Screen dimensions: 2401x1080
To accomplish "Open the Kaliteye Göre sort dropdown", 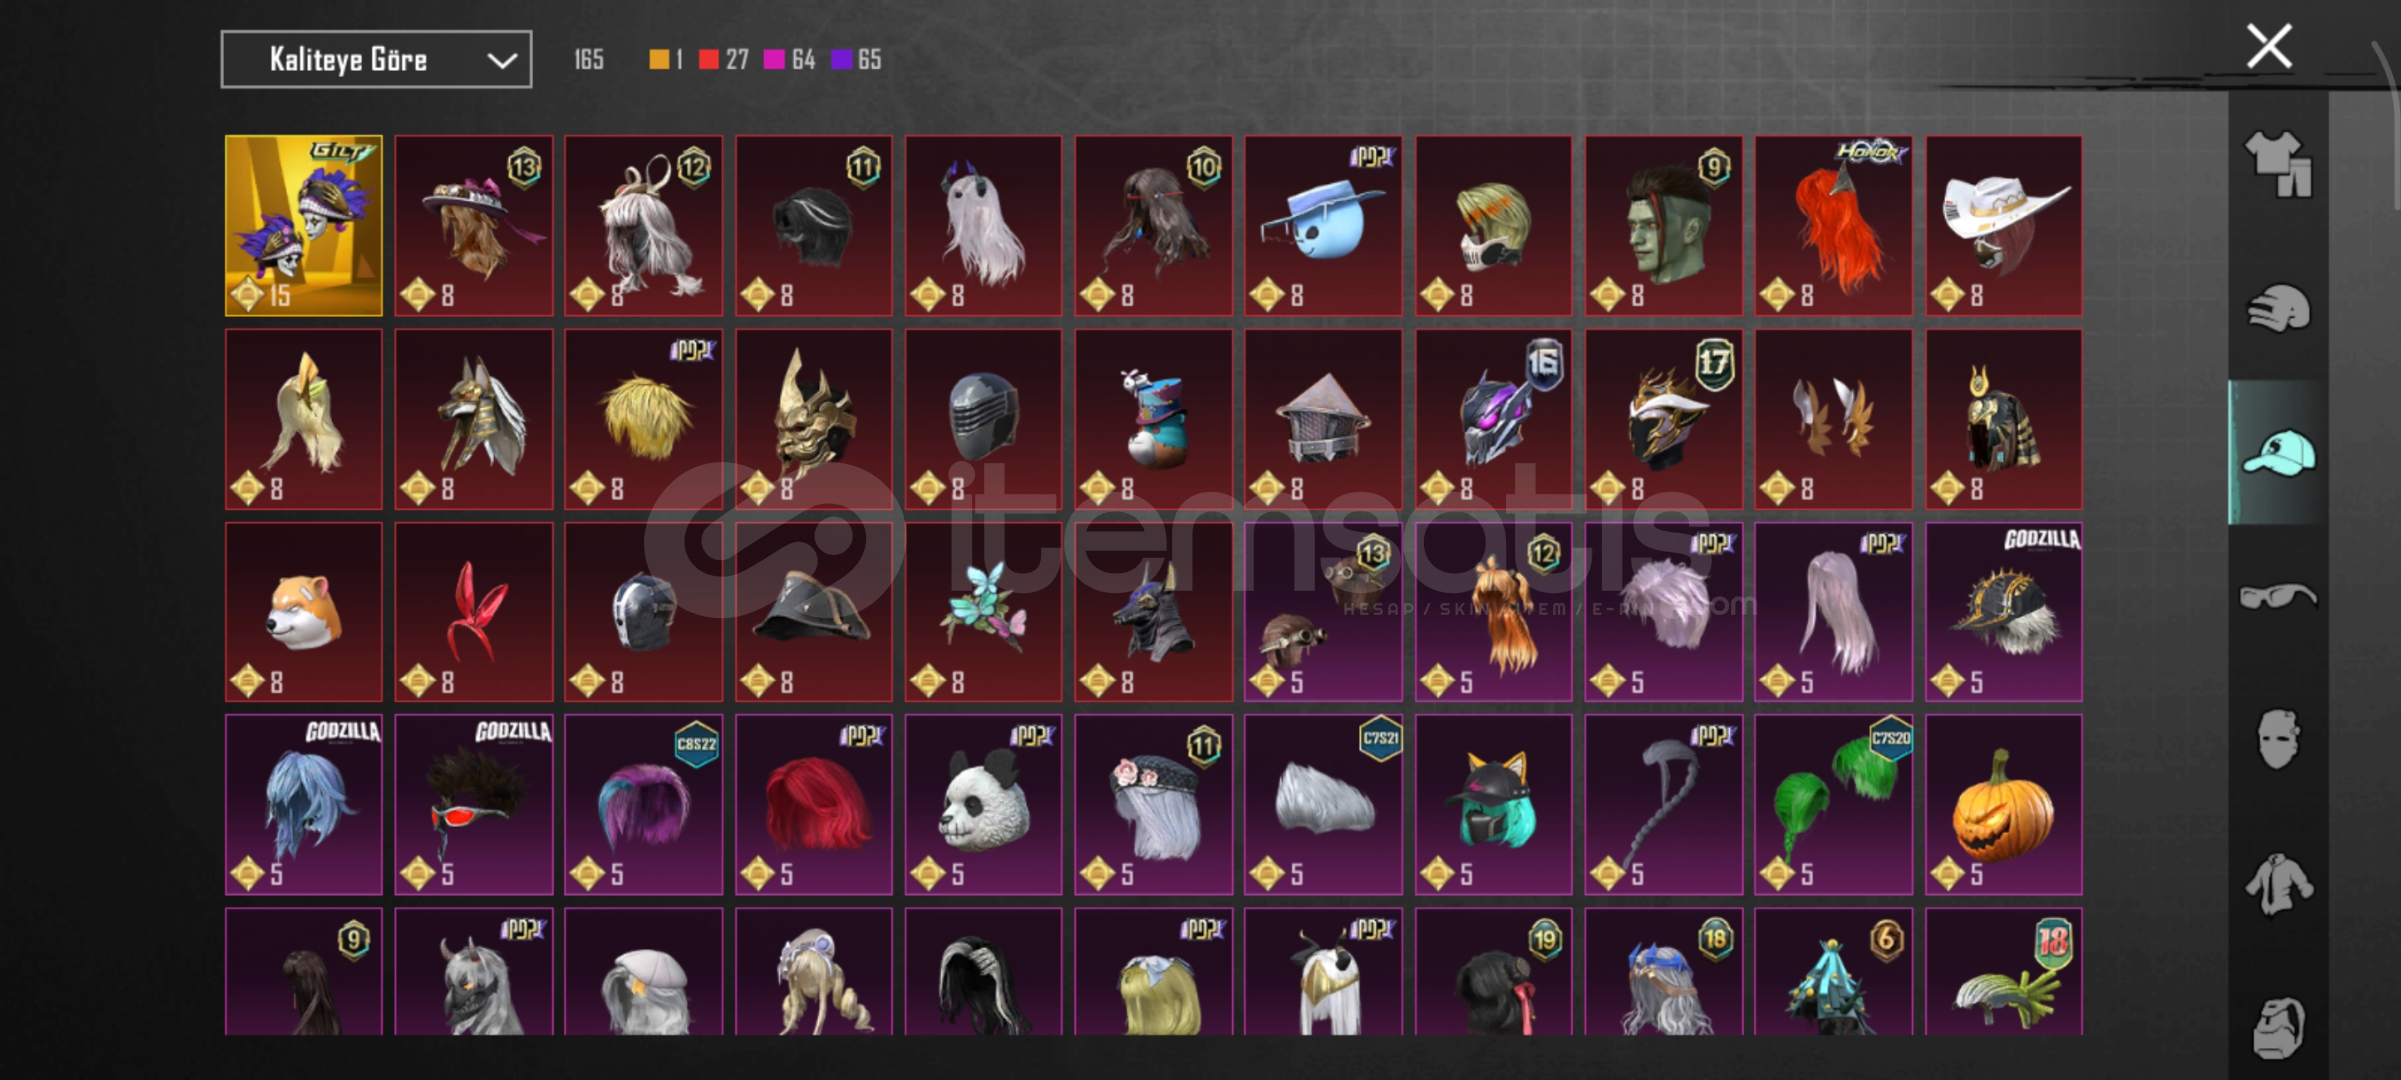I will point(376,60).
